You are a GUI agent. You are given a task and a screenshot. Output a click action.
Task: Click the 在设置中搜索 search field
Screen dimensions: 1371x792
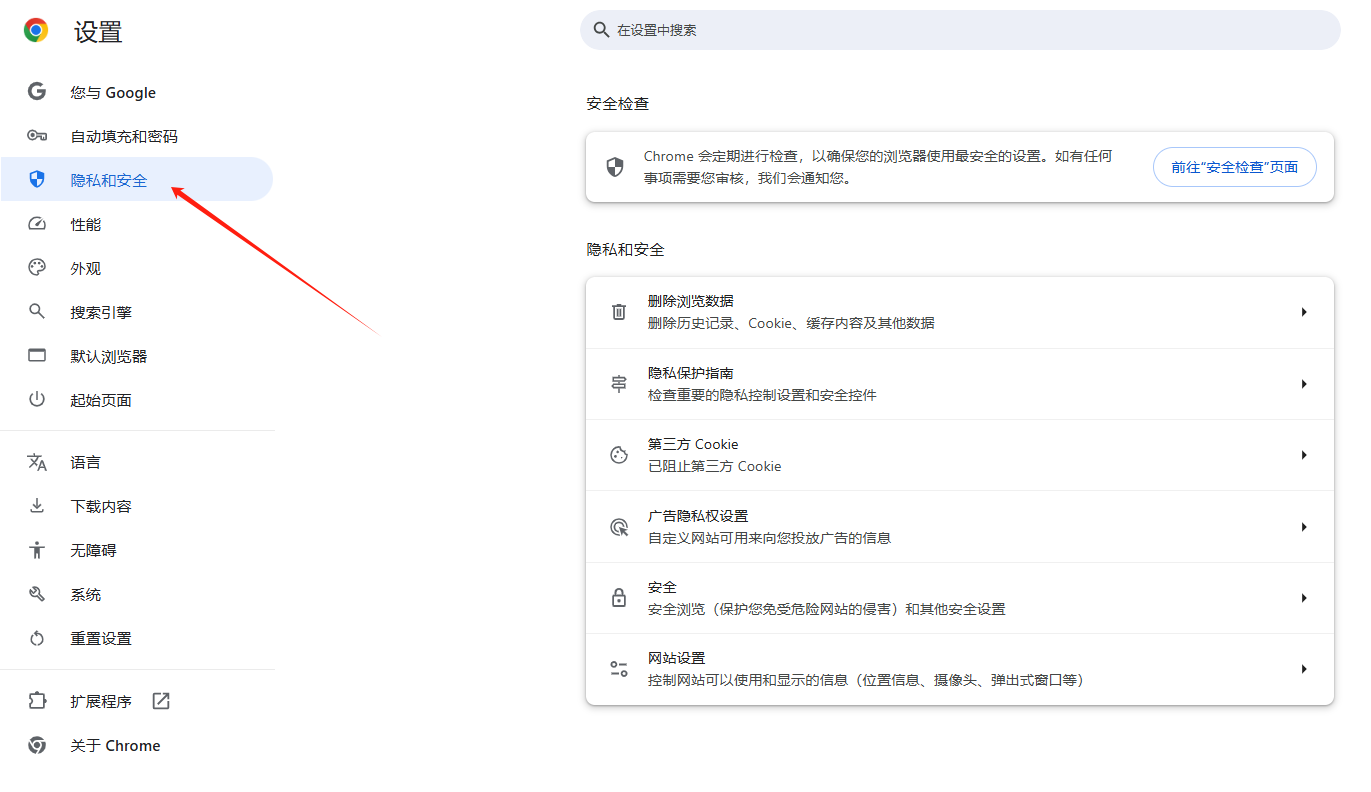pos(960,30)
